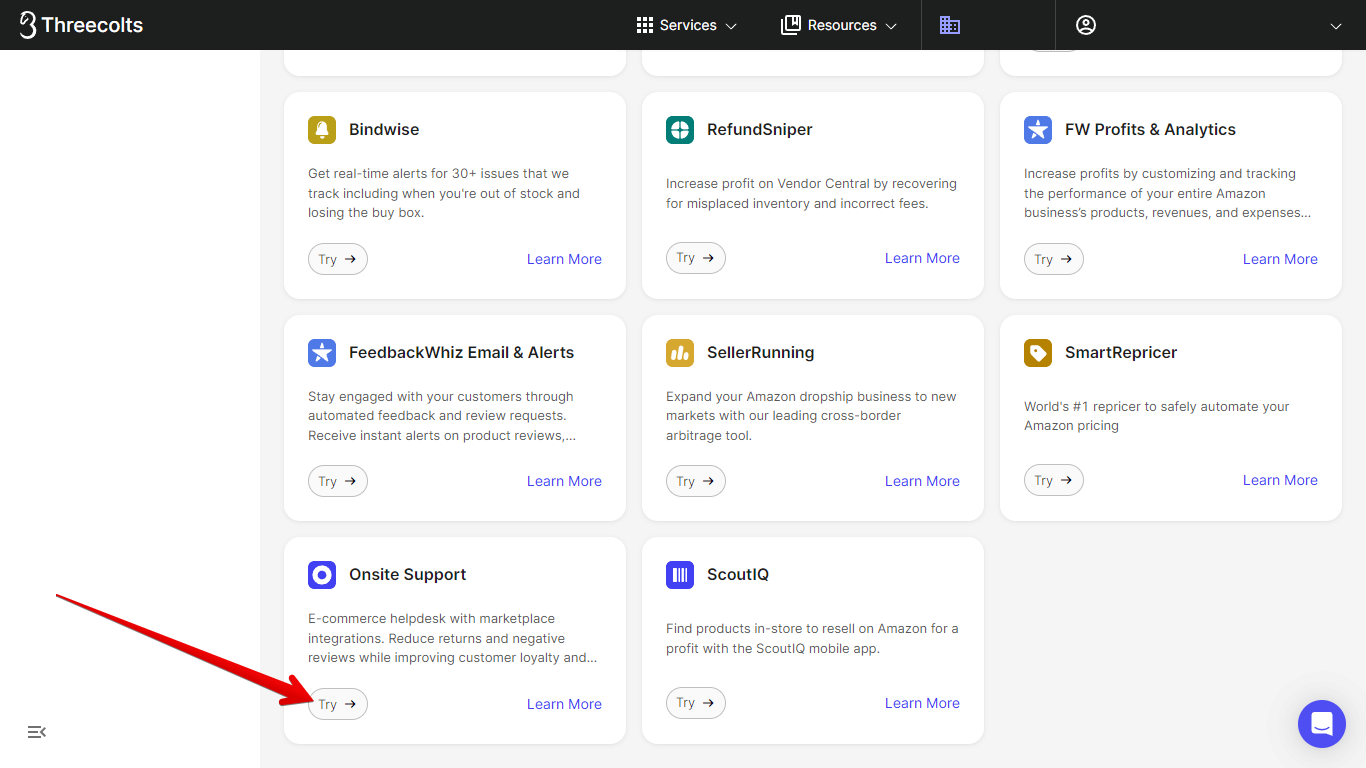The image size is (1366, 768).
Task: Learn More about Bindwise
Action: (564, 259)
